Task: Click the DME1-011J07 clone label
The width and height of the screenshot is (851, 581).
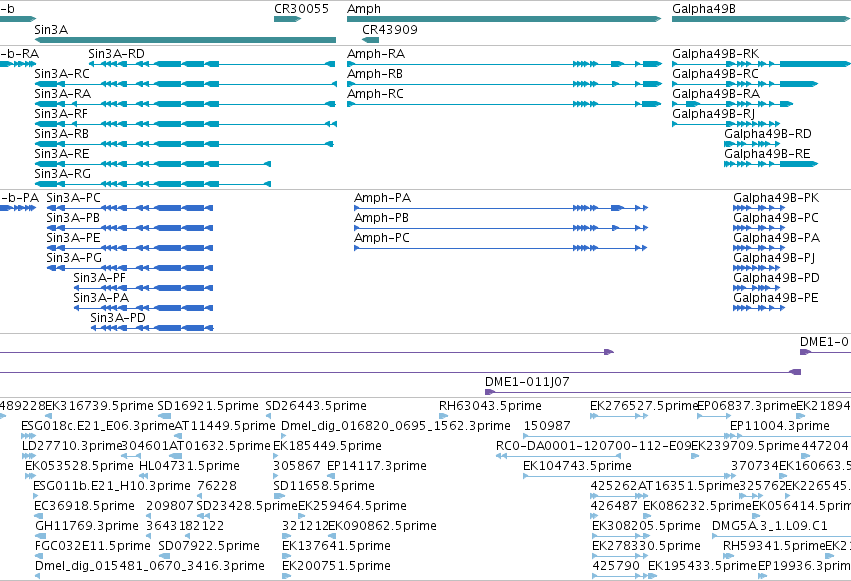Action: (x=527, y=382)
